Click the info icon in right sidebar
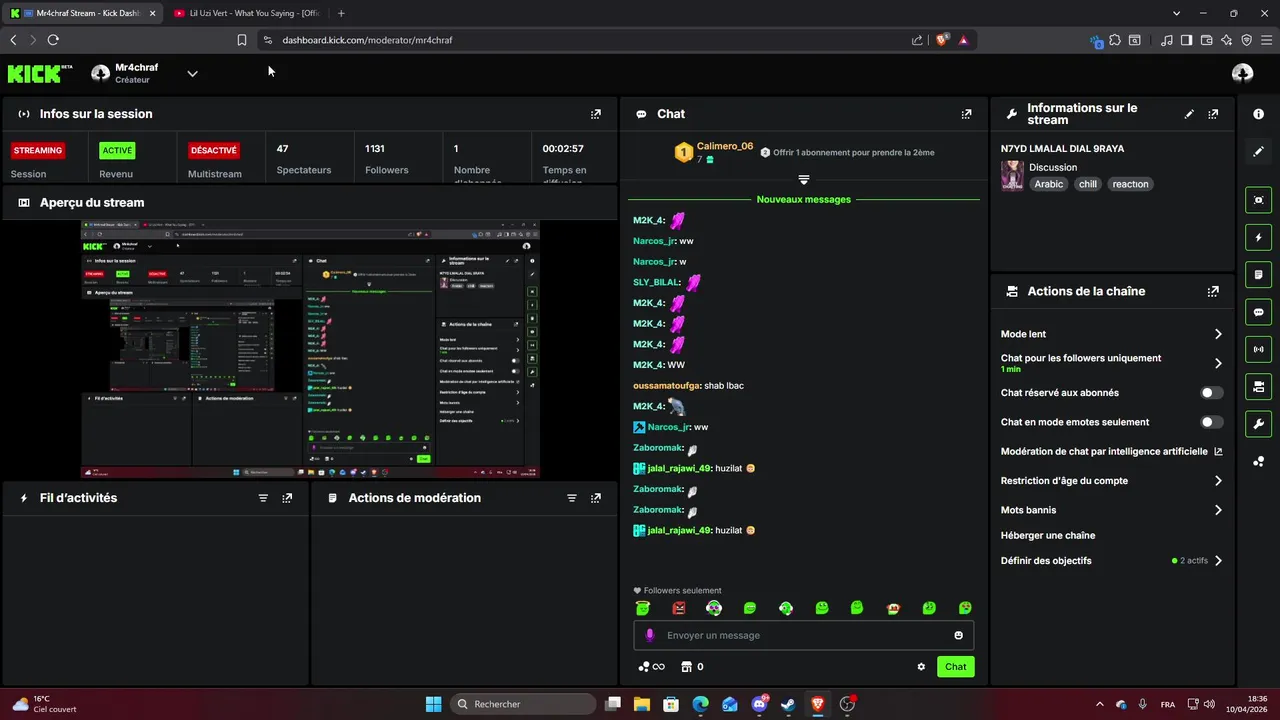This screenshot has width=1280, height=720. [1258, 114]
